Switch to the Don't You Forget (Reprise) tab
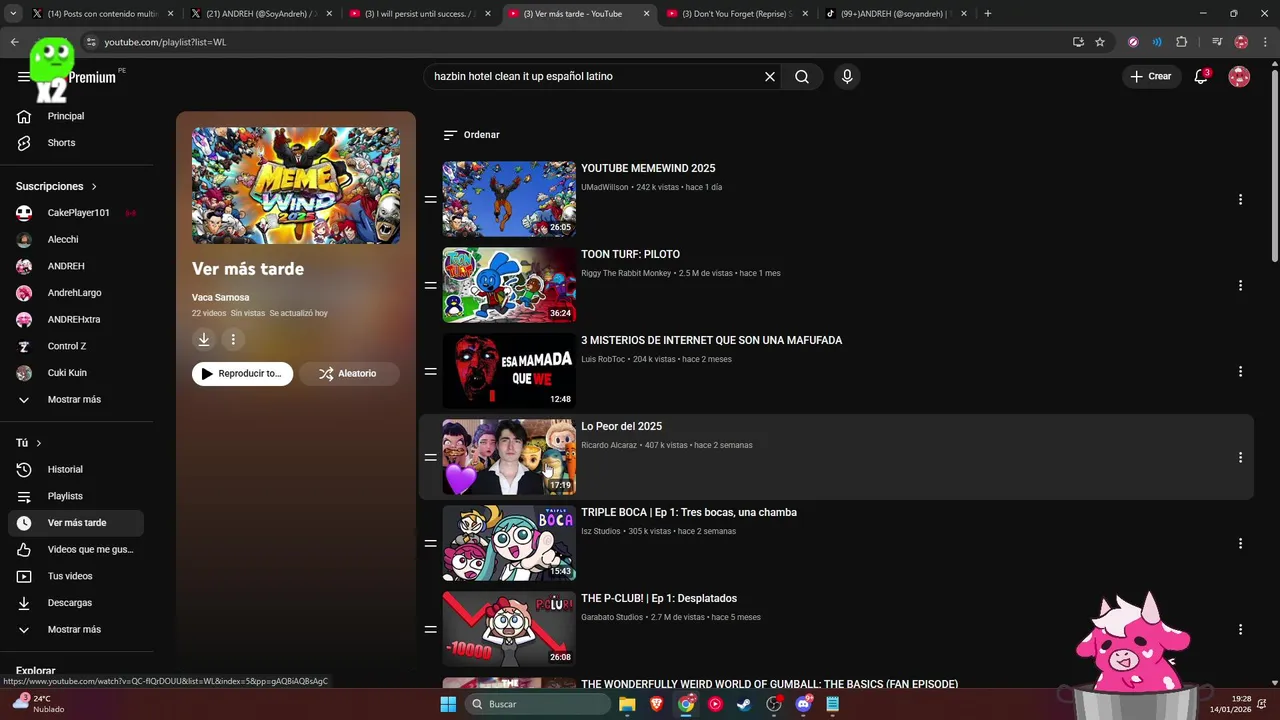Screen dimensions: 1280x720 tap(735, 14)
